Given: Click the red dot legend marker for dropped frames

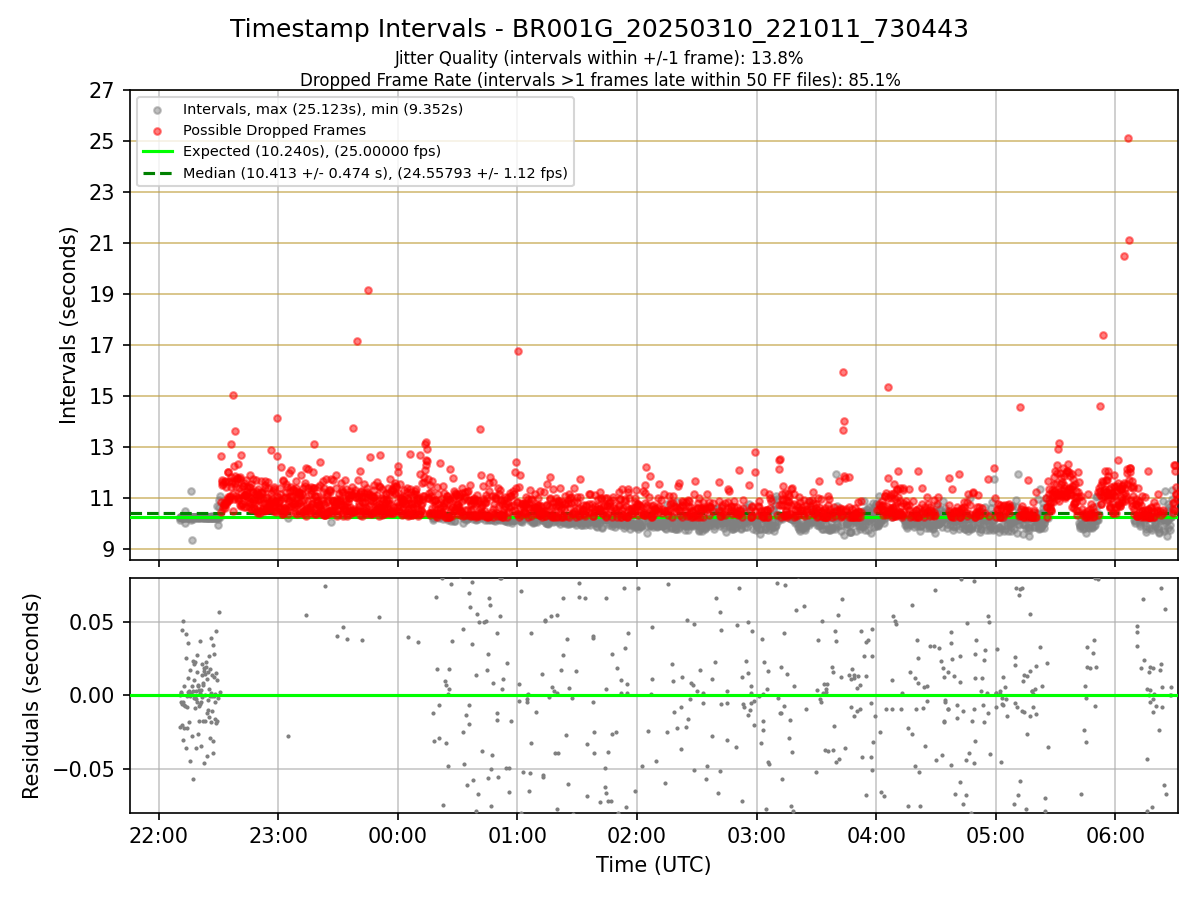Looking at the screenshot, I should click(158, 130).
